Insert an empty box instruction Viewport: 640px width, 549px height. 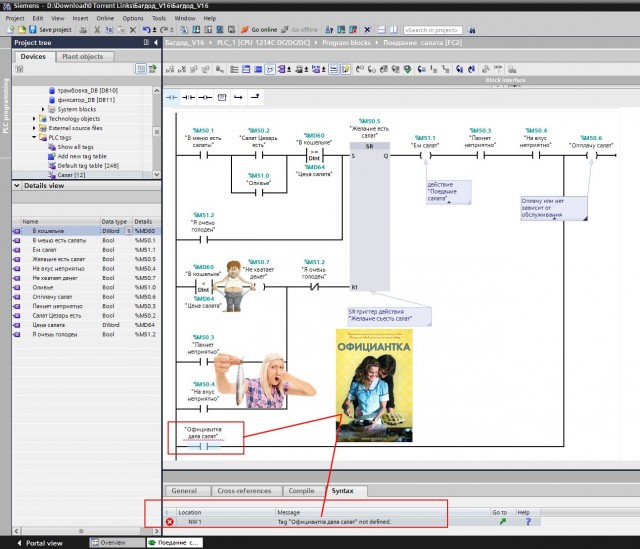[x=222, y=97]
